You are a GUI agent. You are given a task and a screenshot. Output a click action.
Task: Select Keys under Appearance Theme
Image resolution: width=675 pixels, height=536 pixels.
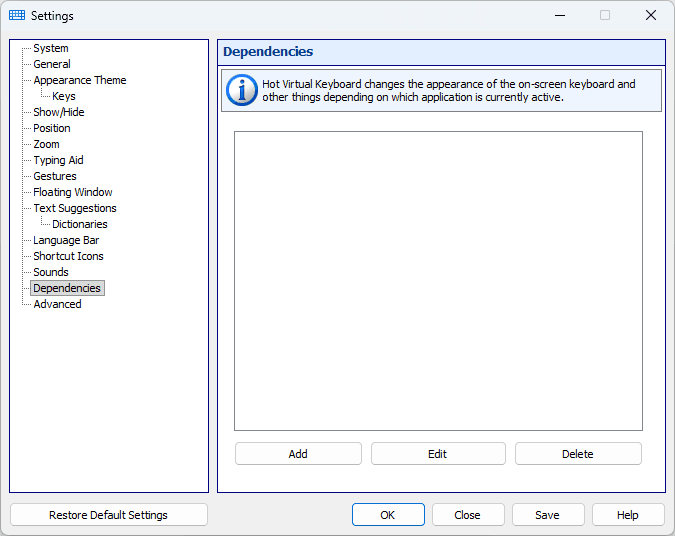click(x=64, y=96)
